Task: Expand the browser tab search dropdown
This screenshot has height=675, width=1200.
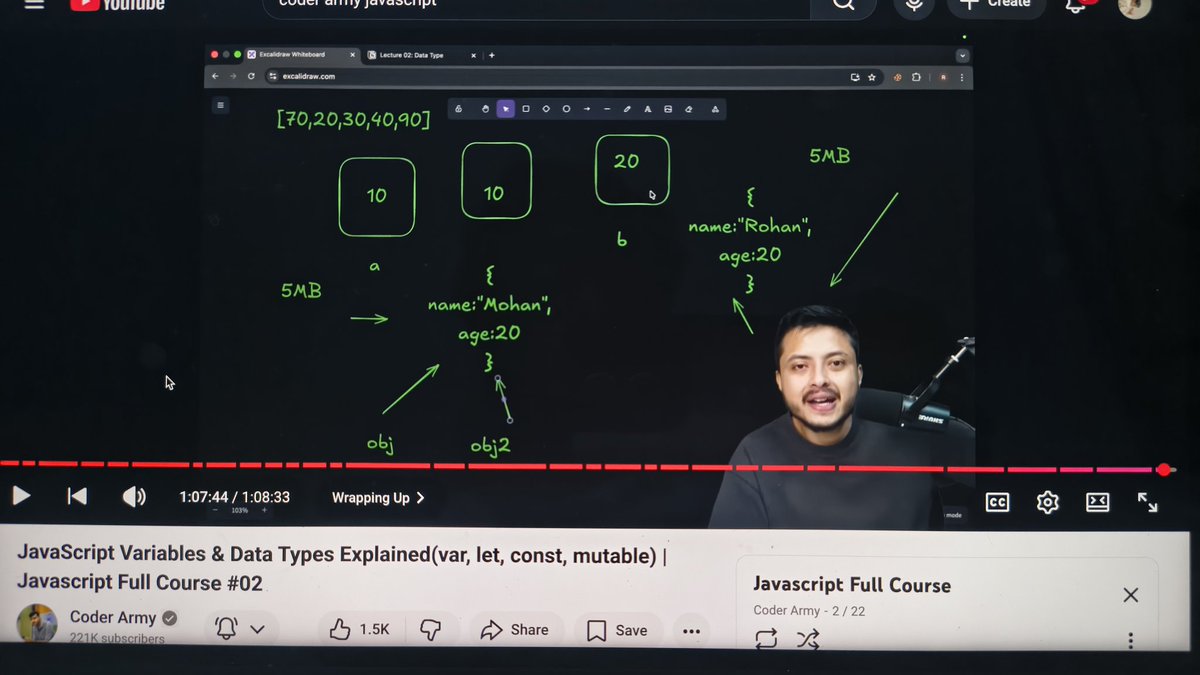Action: pos(962,56)
